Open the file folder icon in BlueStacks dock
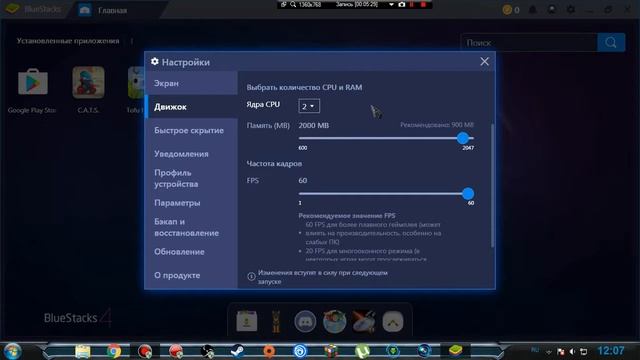This screenshot has width=640, height=360. (247, 321)
